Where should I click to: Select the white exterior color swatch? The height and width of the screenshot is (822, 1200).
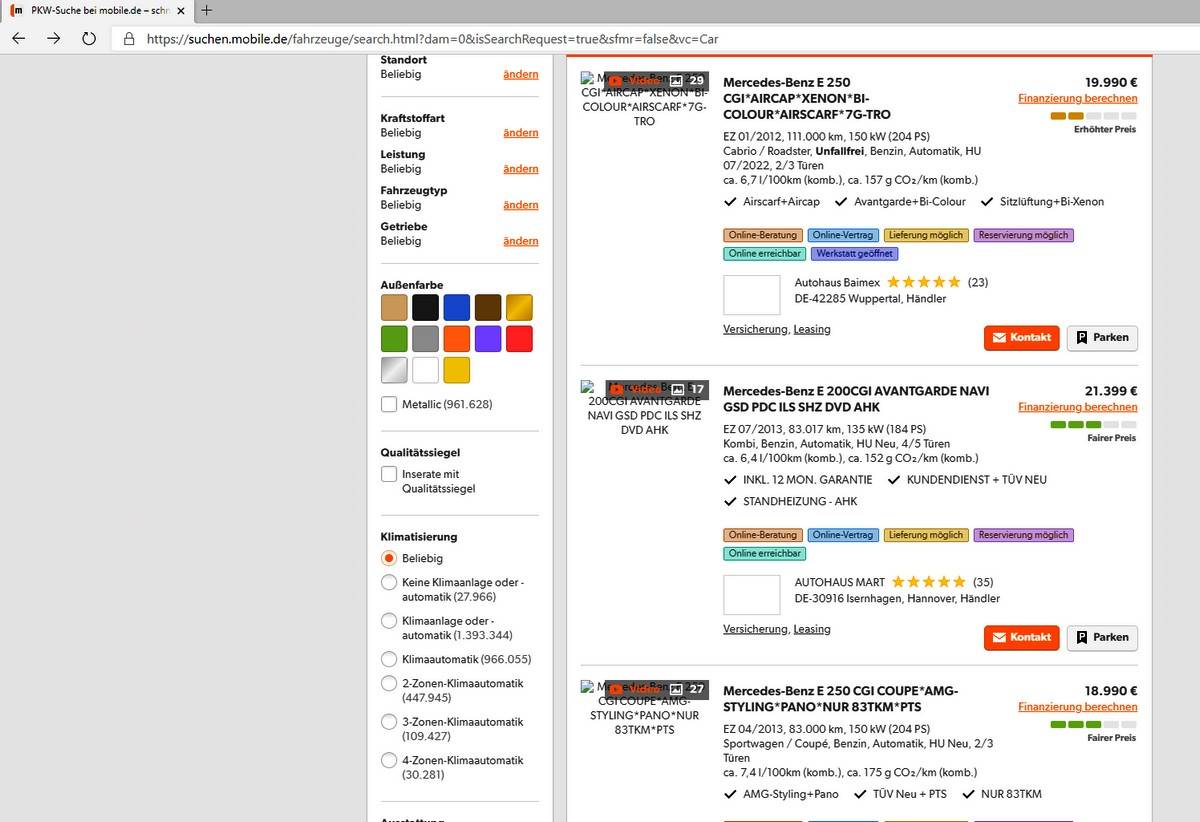click(x=425, y=370)
